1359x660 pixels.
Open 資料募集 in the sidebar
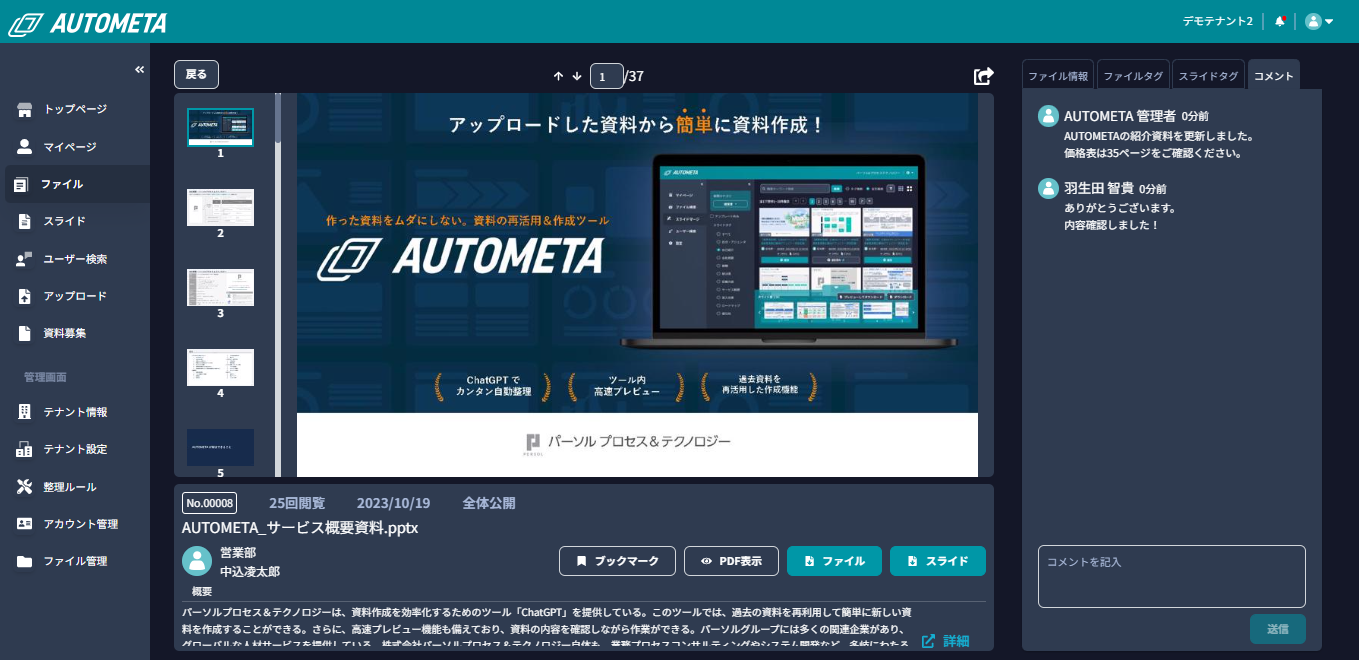(x=75, y=333)
